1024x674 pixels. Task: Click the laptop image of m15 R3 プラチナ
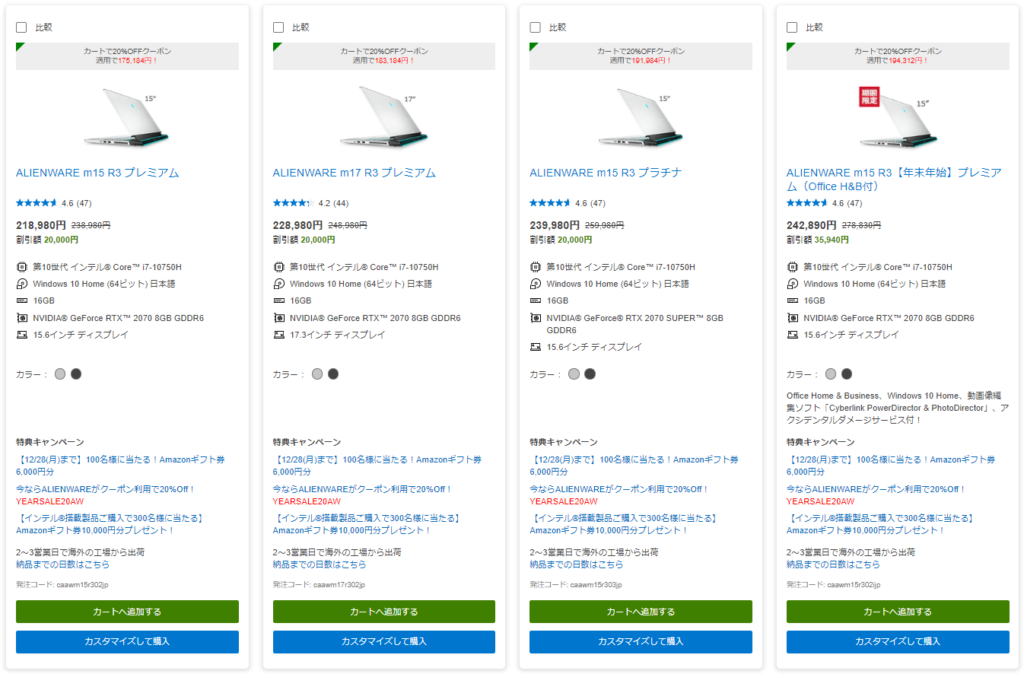pyautogui.click(x=641, y=117)
